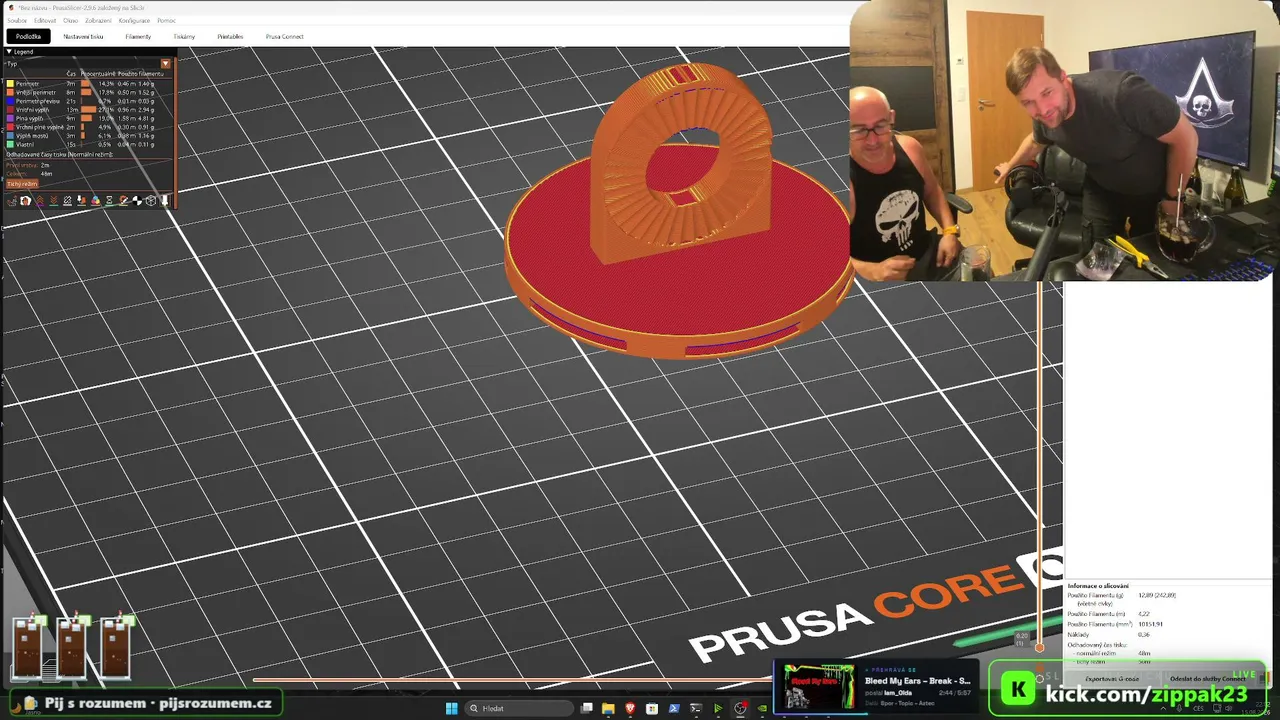
Task: Open the Windows Start menu
Action: [451, 708]
